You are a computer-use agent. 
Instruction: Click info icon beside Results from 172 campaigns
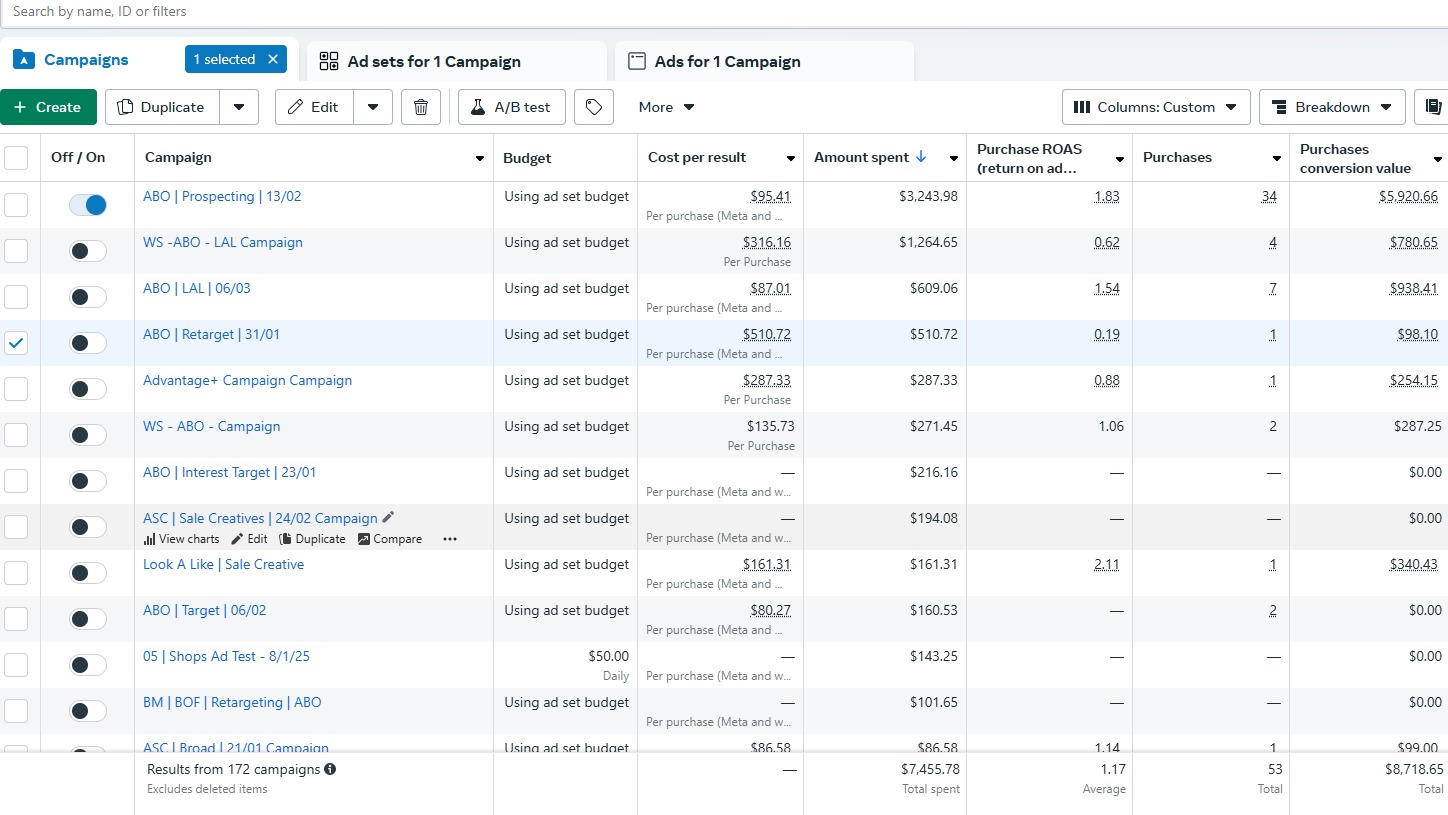coord(330,770)
